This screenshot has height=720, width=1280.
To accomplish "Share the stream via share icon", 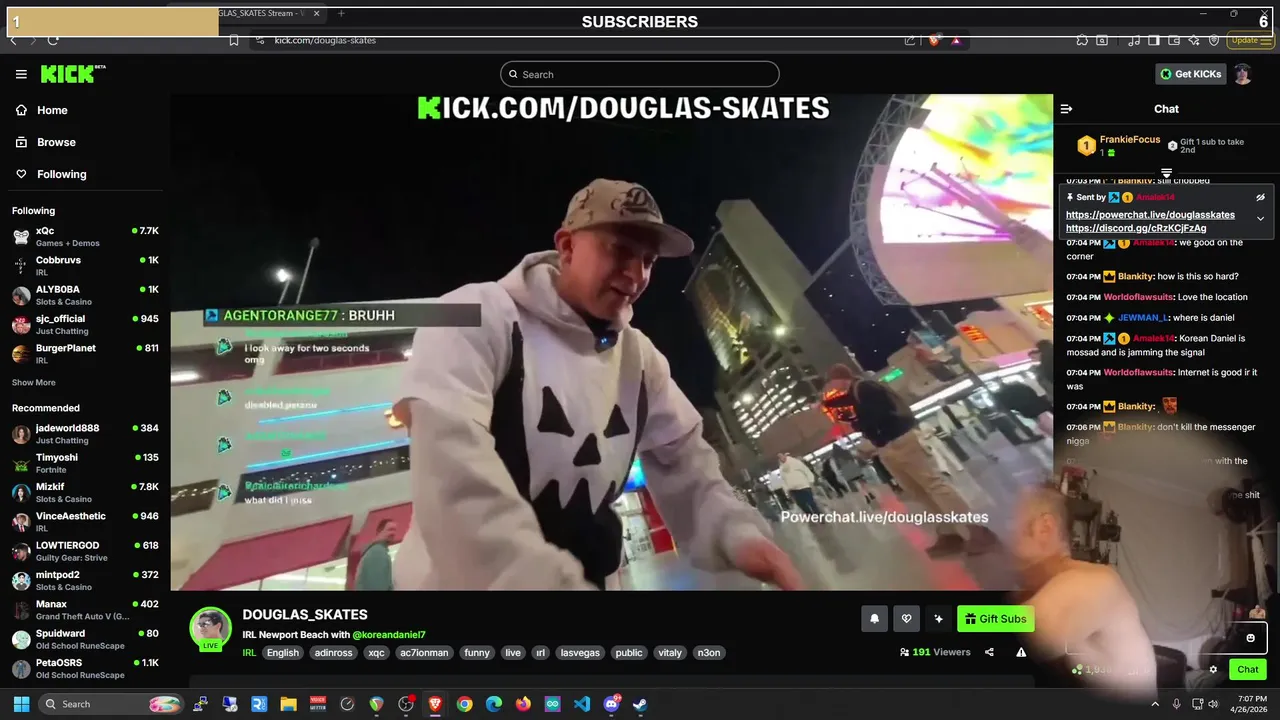I will (989, 652).
